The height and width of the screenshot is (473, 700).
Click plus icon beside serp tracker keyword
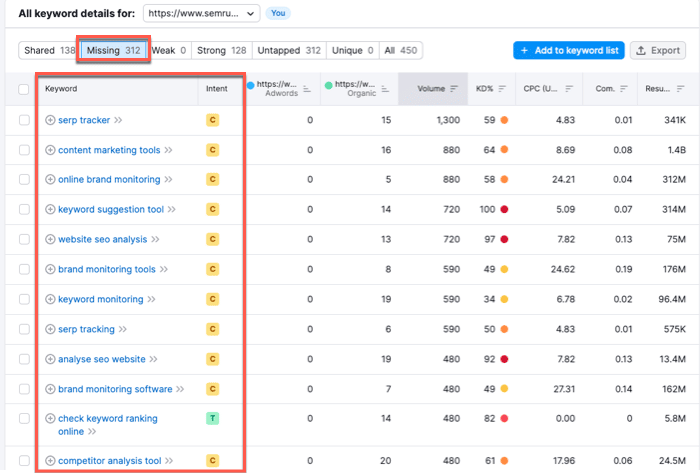point(50,120)
